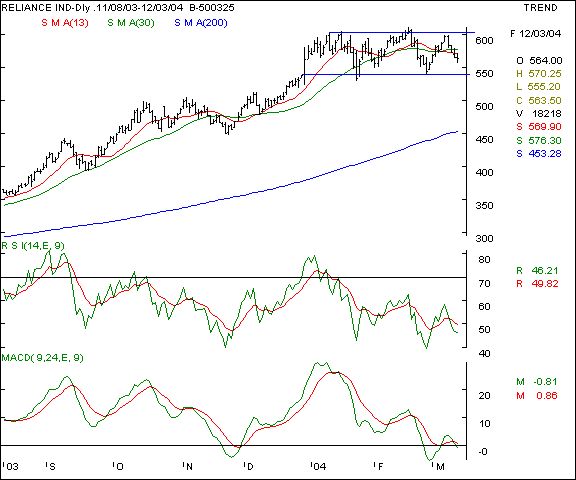Image resolution: width=576 pixels, height=480 pixels.
Task: Click the 450 price axis label
Action: coord(484,140)
